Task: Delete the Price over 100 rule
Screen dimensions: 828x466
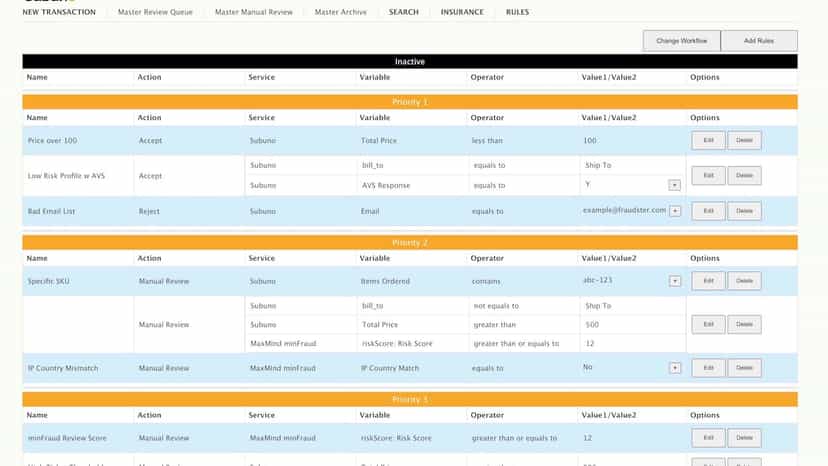Action: [x=744, y=140]
